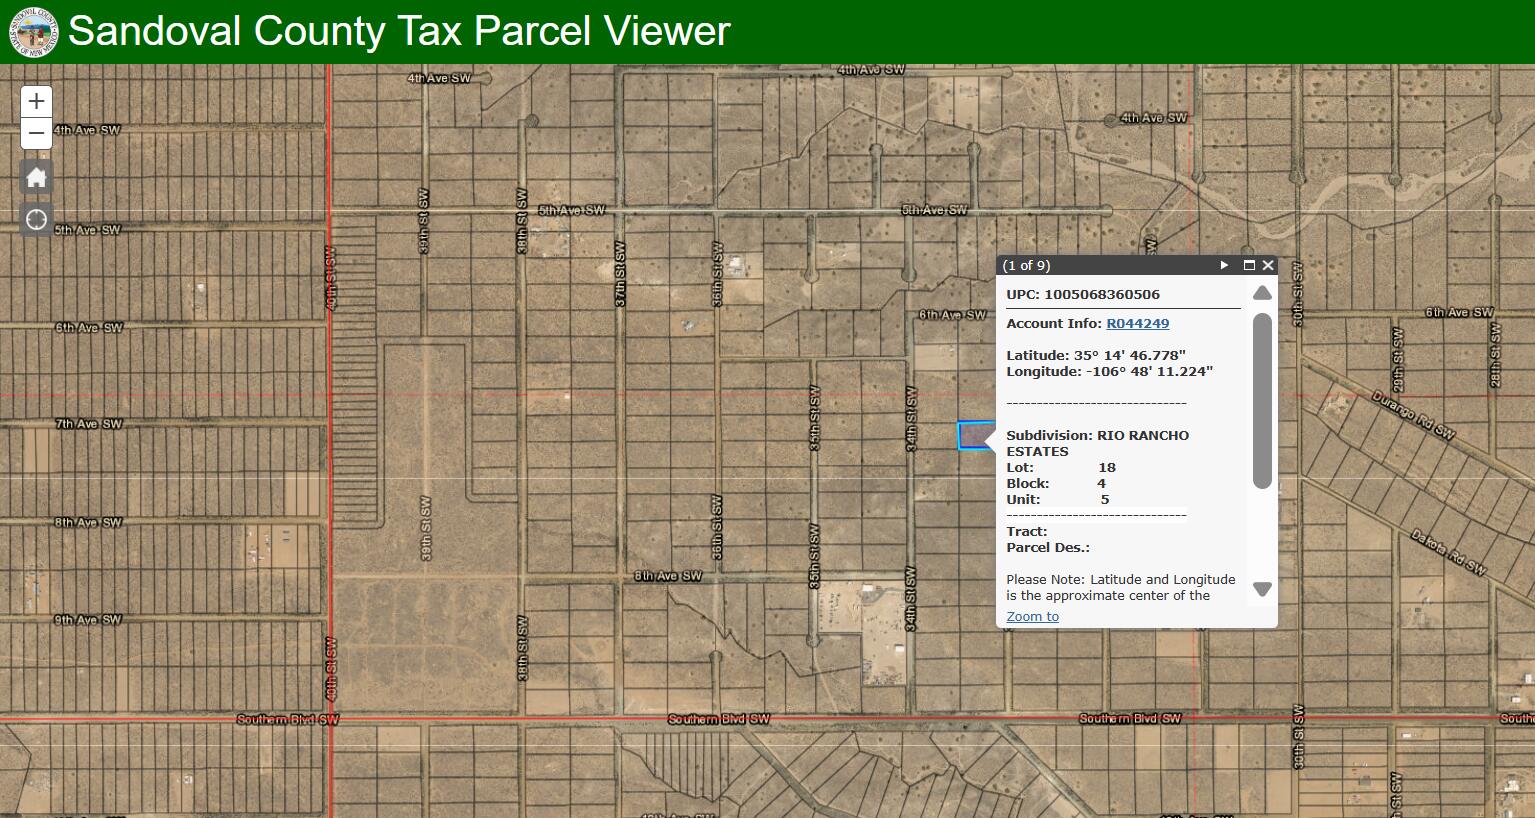Screen dimensions: 1535x818
Task: Click the Dakota Rd SW label
Action: pyautogui.click(x=1447, y=552)
